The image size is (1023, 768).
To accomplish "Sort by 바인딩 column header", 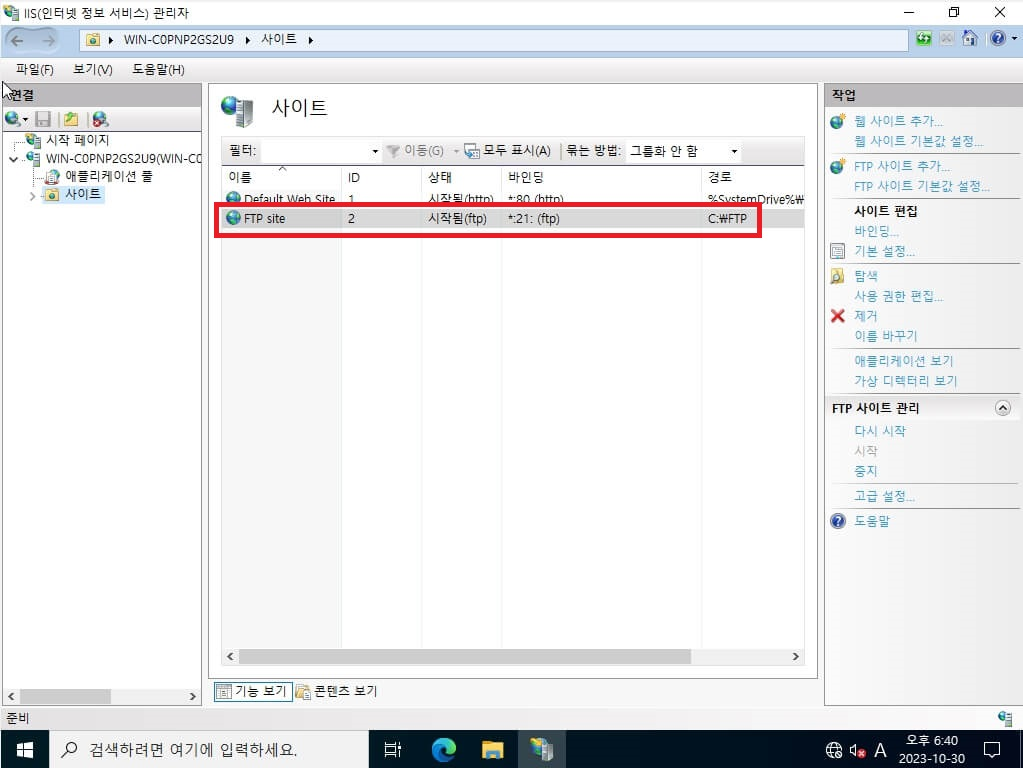I will tap(601, 177).
